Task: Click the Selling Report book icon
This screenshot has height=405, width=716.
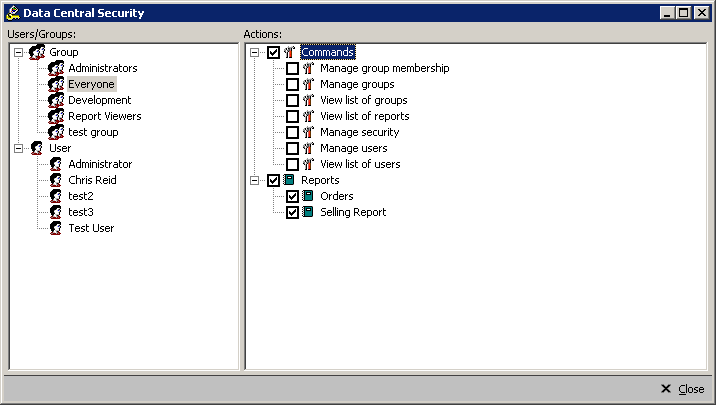Action: 308,212
